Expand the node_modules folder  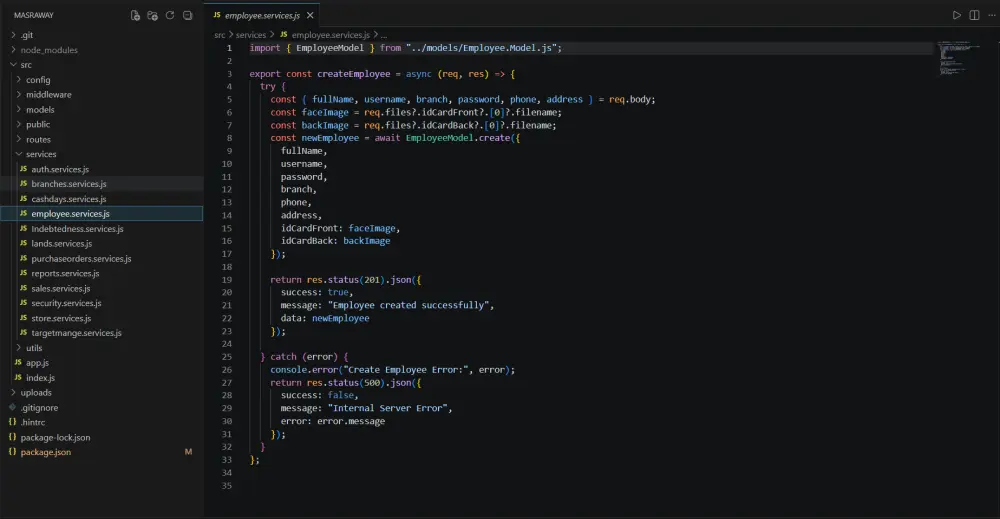click(x=102, y=50)
